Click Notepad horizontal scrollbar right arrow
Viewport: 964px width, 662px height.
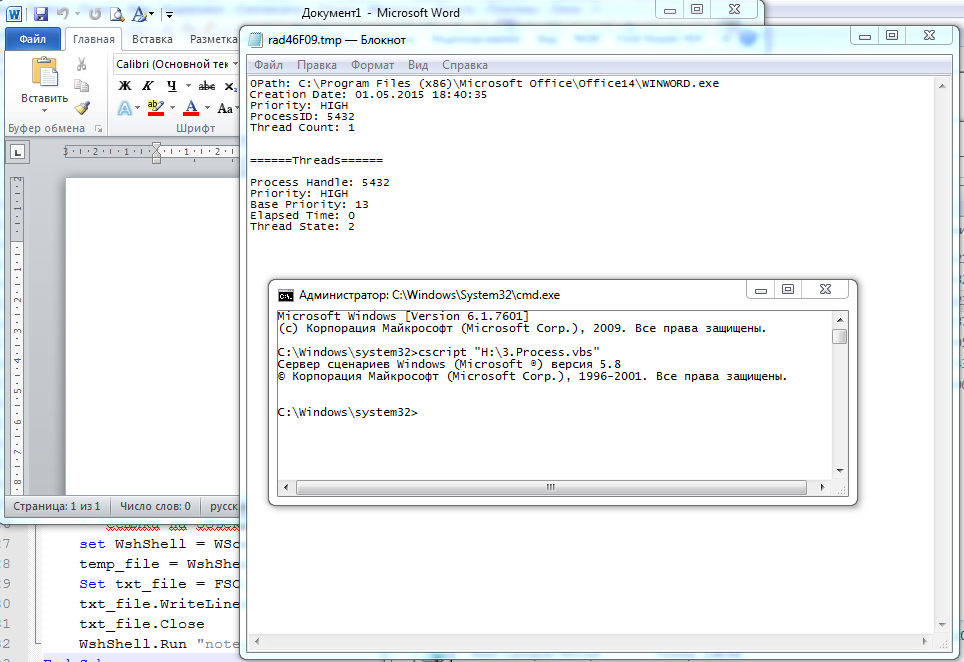point(924,642)
